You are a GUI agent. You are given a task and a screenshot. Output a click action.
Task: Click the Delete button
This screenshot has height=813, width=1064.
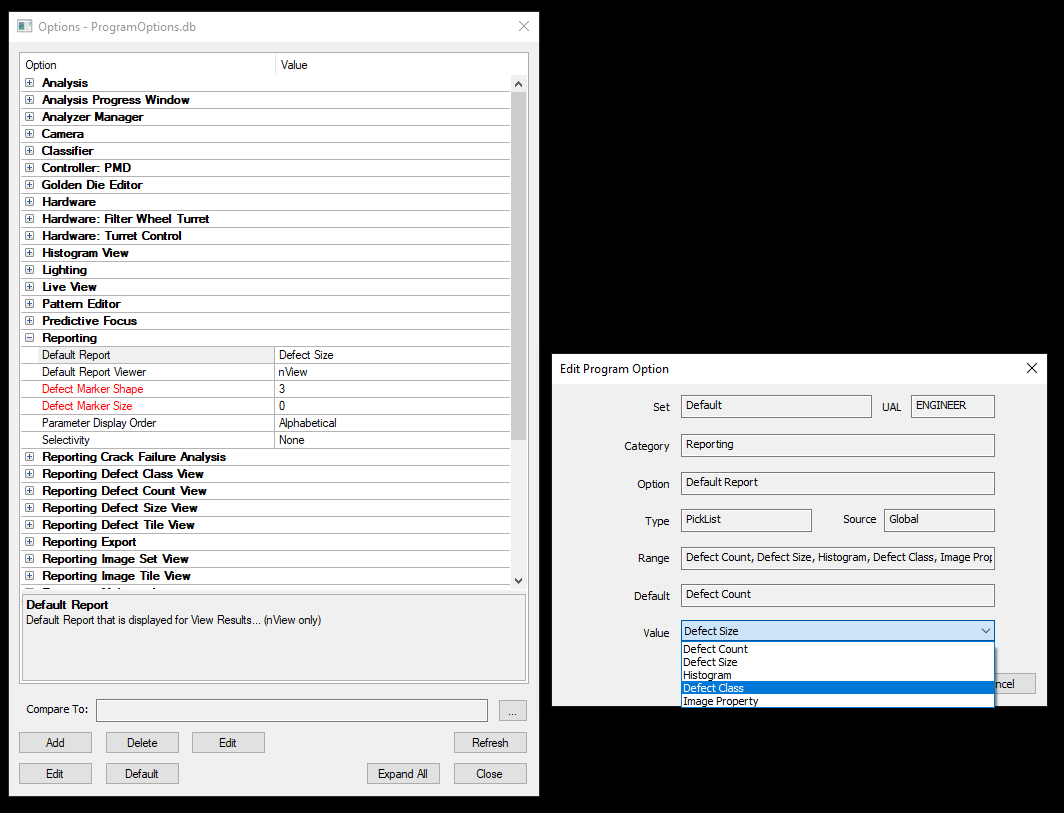pos(142,743)
